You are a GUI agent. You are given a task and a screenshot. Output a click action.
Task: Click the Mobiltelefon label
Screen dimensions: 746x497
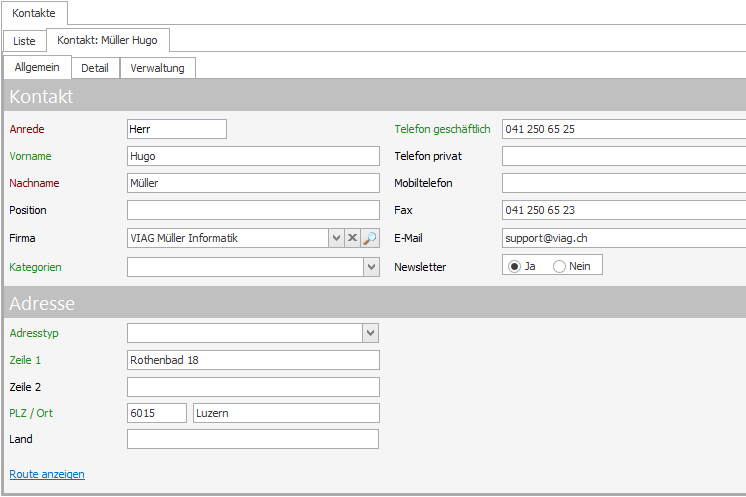coord(423,183)
